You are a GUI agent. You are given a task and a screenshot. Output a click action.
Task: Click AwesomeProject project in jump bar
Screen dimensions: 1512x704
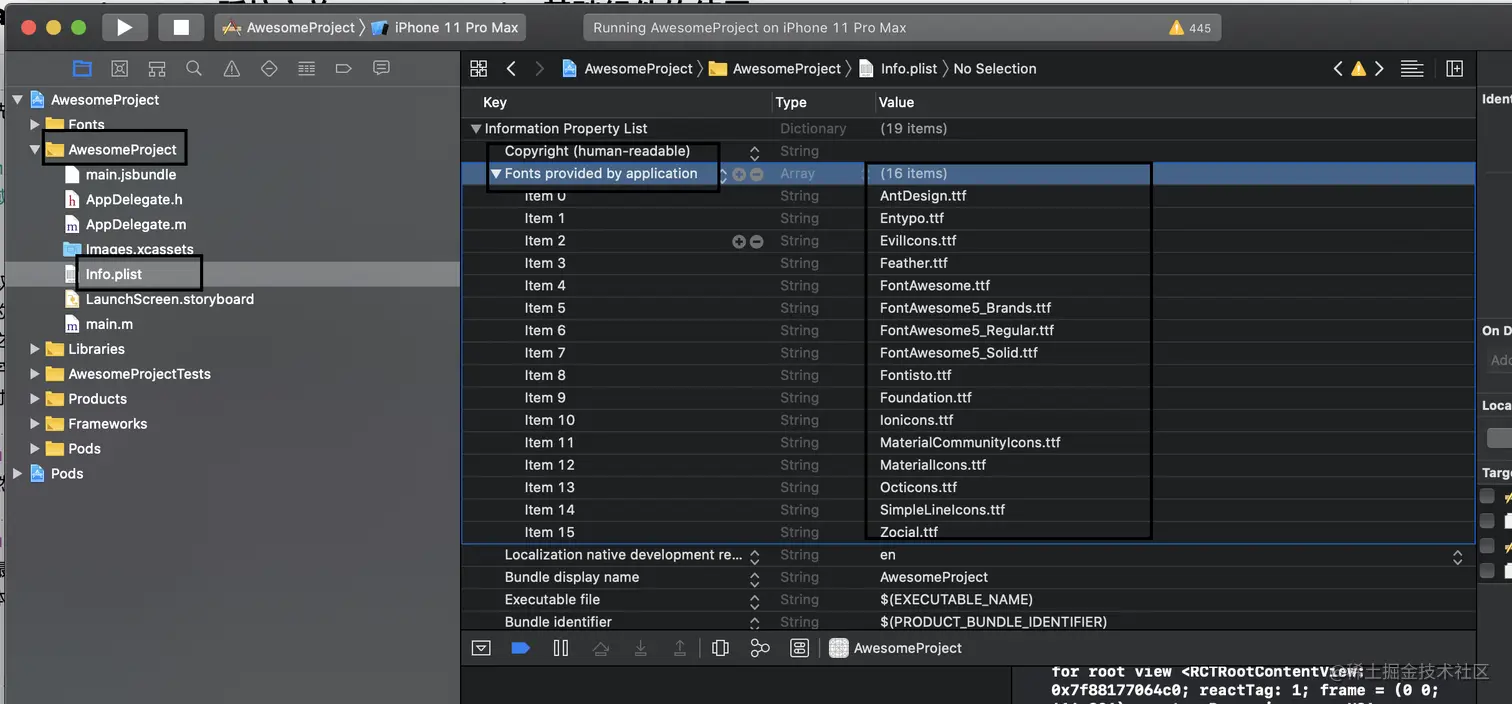[x=628, y=68]
